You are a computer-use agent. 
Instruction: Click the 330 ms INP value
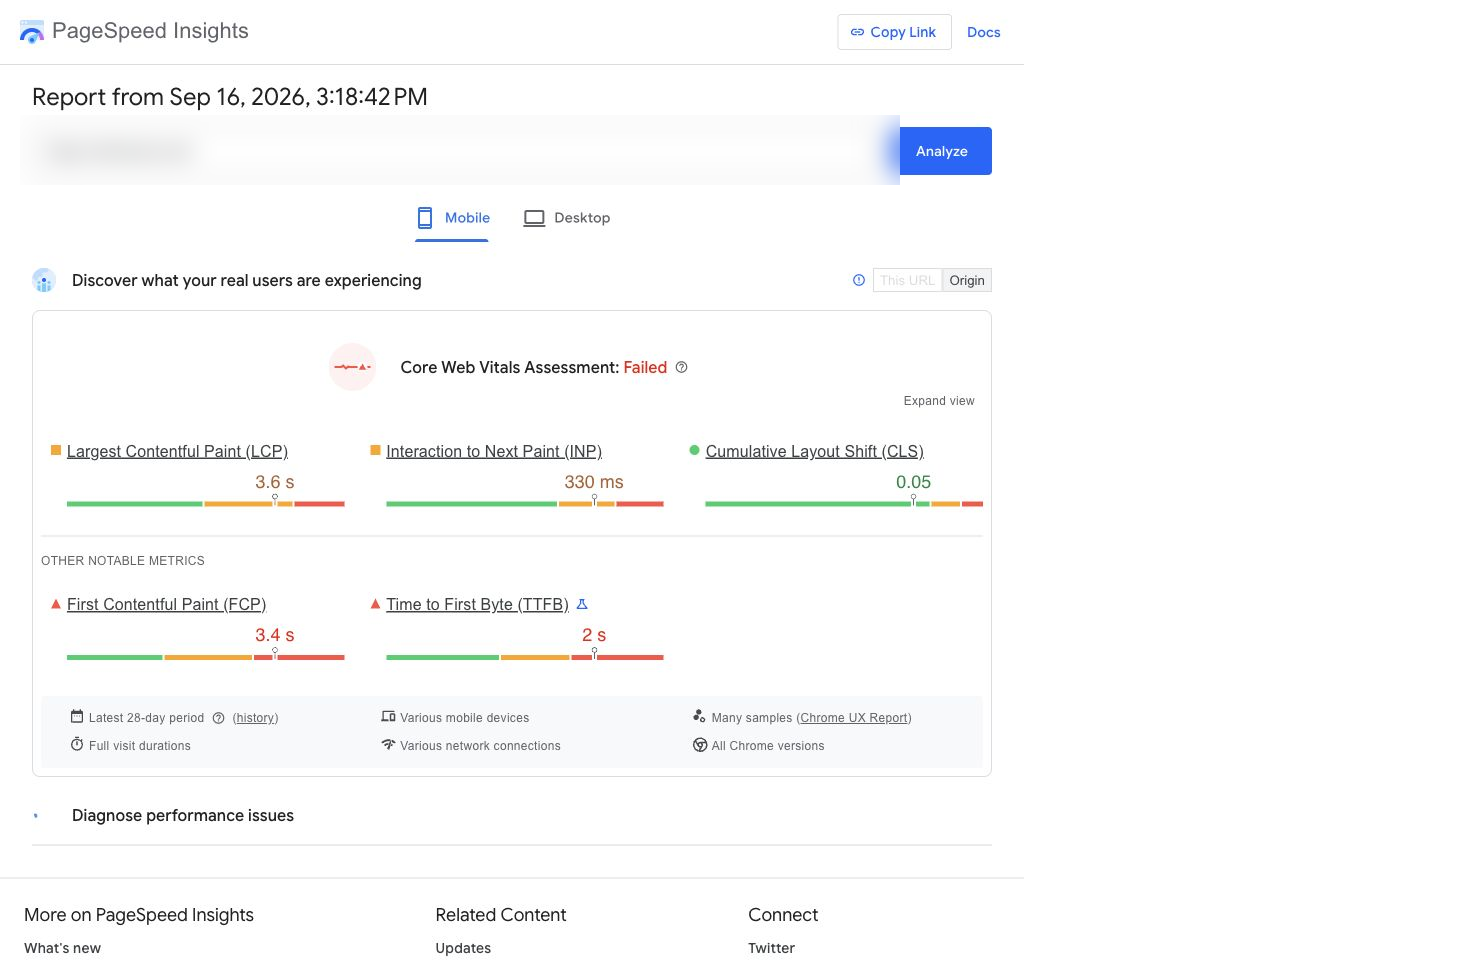[594, 482]
